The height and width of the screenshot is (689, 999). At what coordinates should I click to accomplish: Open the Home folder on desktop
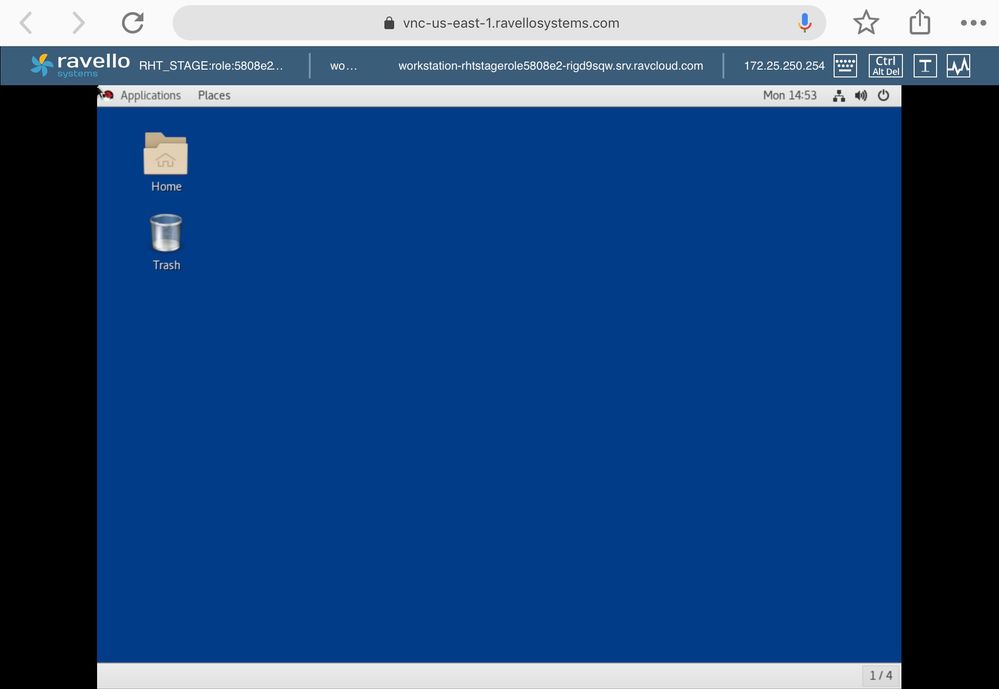166,161
